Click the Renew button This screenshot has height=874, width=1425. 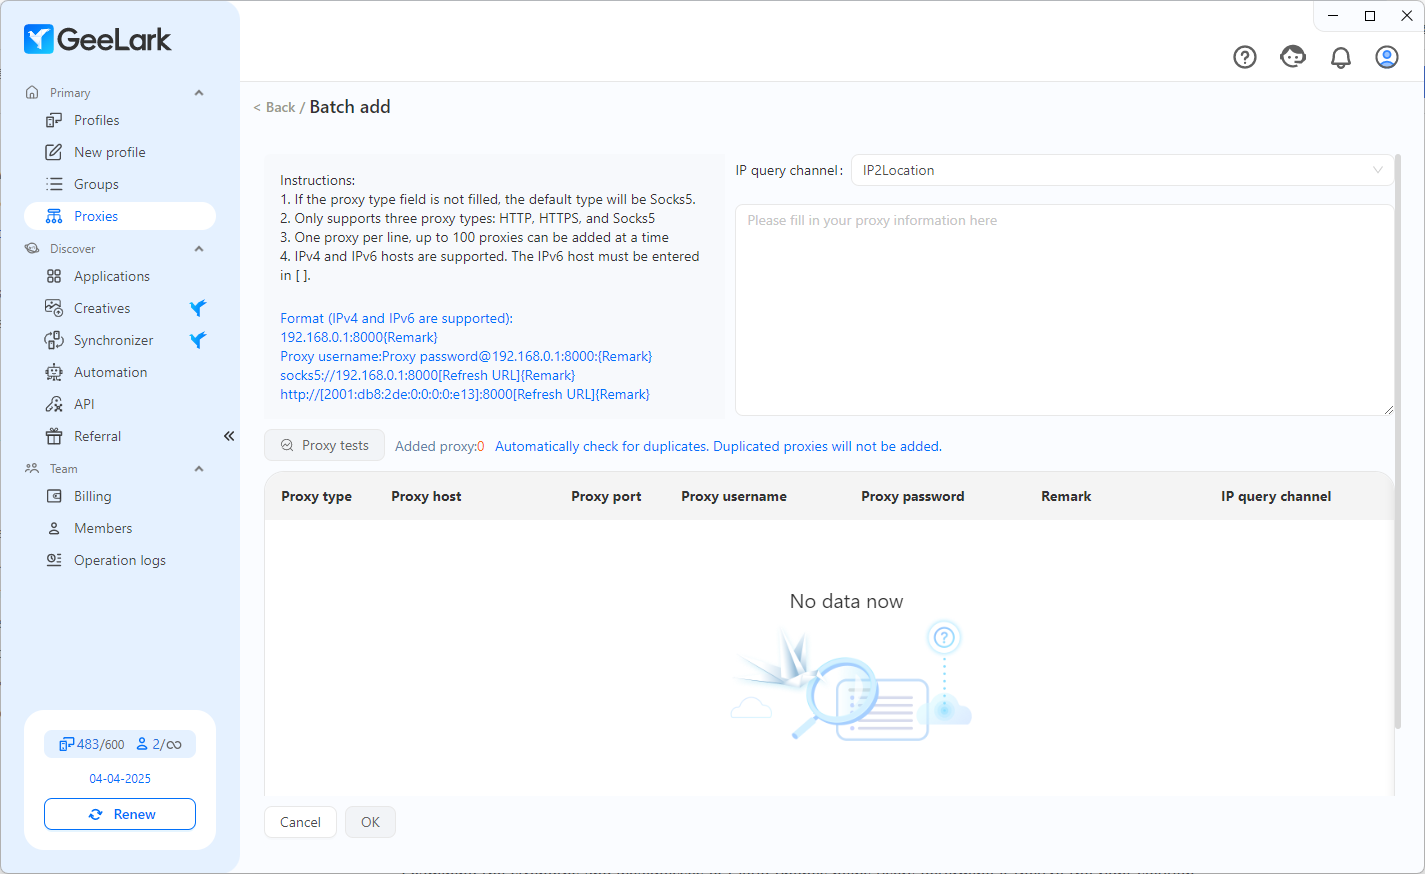click(x=120, y=814)
